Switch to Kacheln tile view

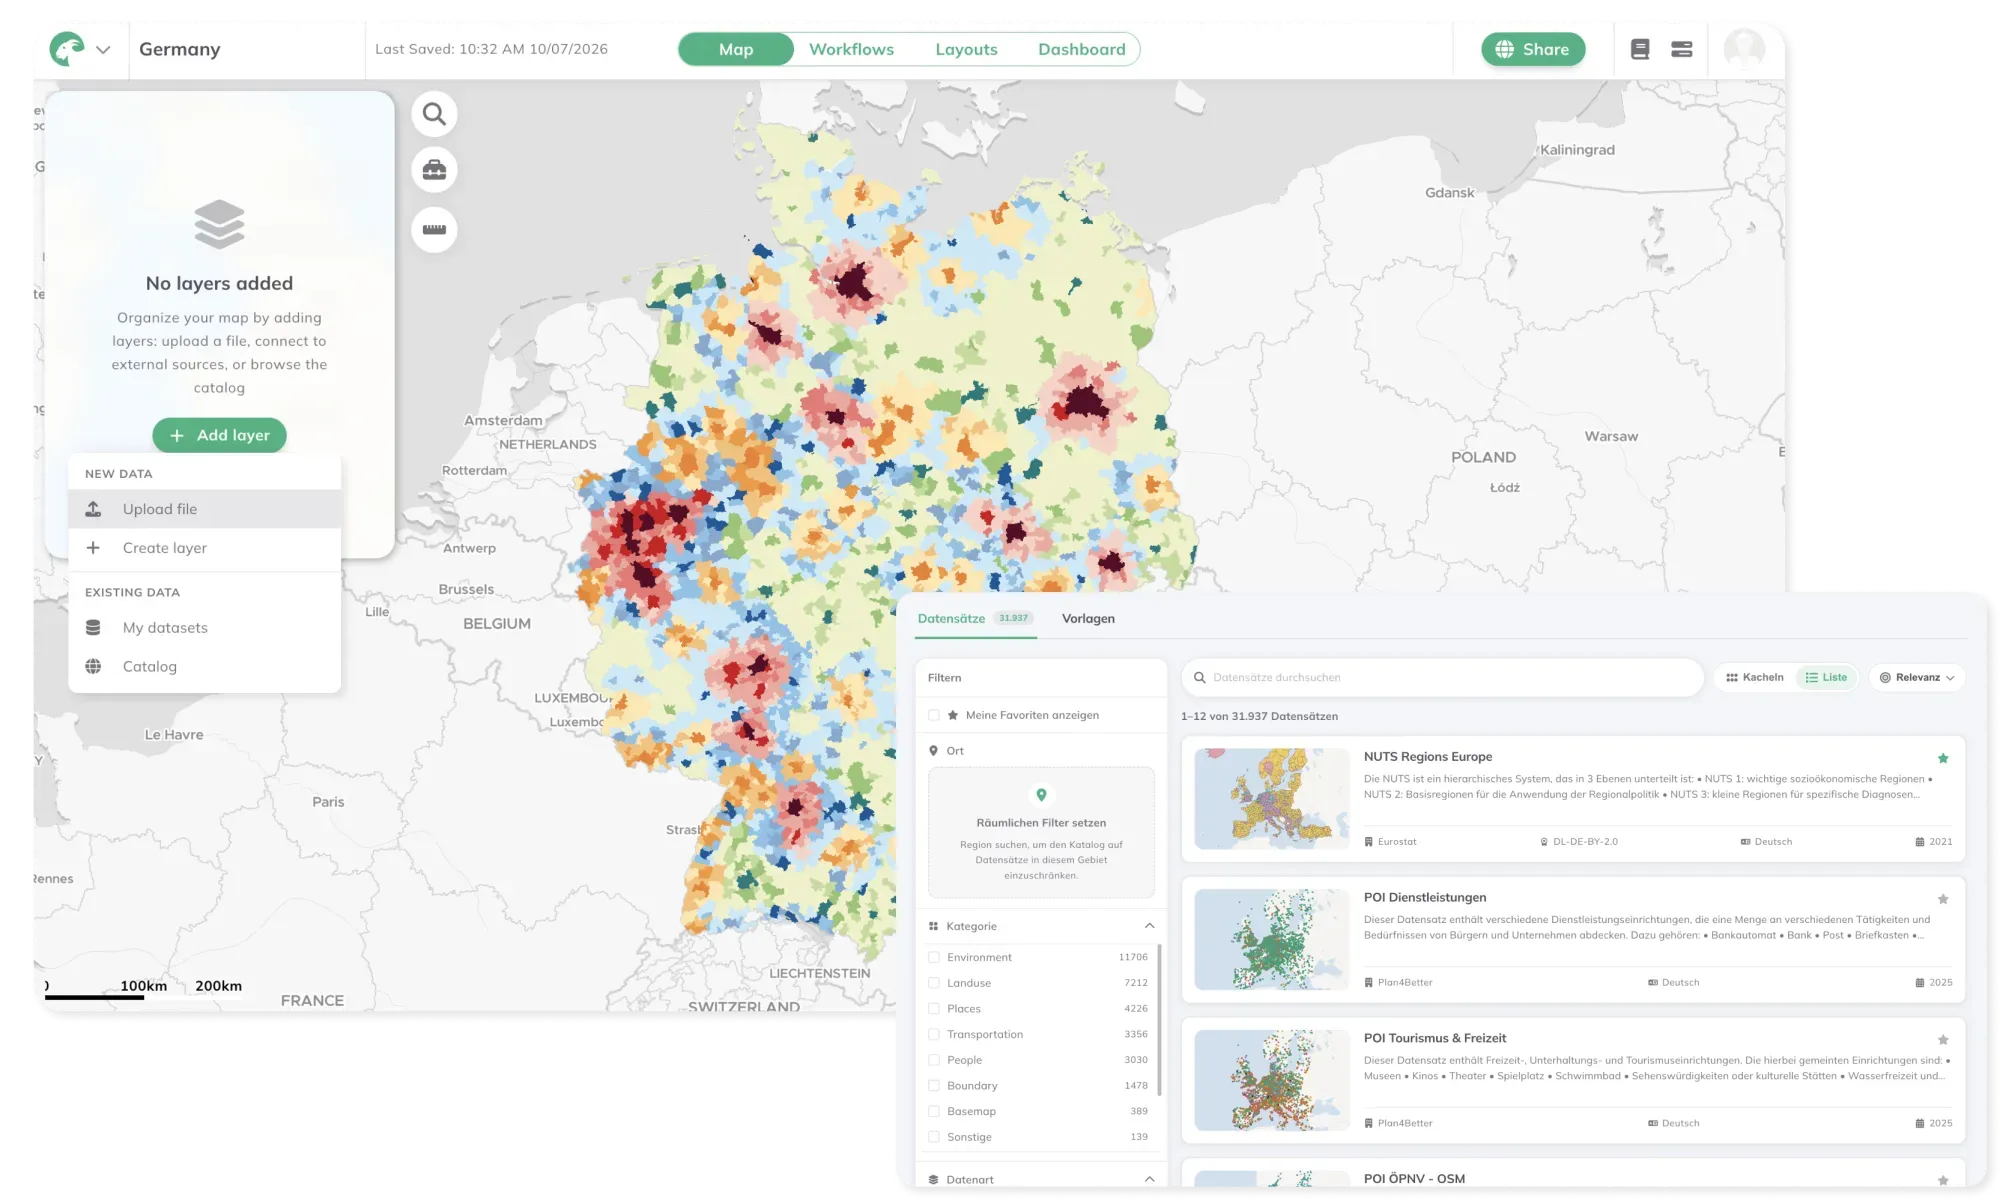coord(1755,677)
